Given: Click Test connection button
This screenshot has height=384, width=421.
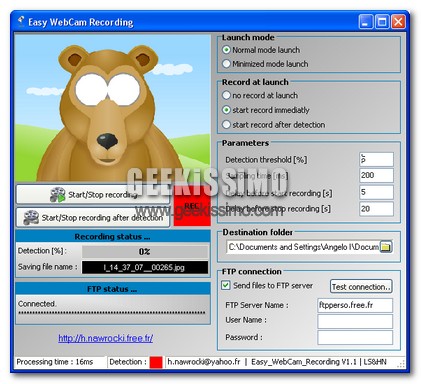Looking at the screenshot, I should tap(361, 287).
